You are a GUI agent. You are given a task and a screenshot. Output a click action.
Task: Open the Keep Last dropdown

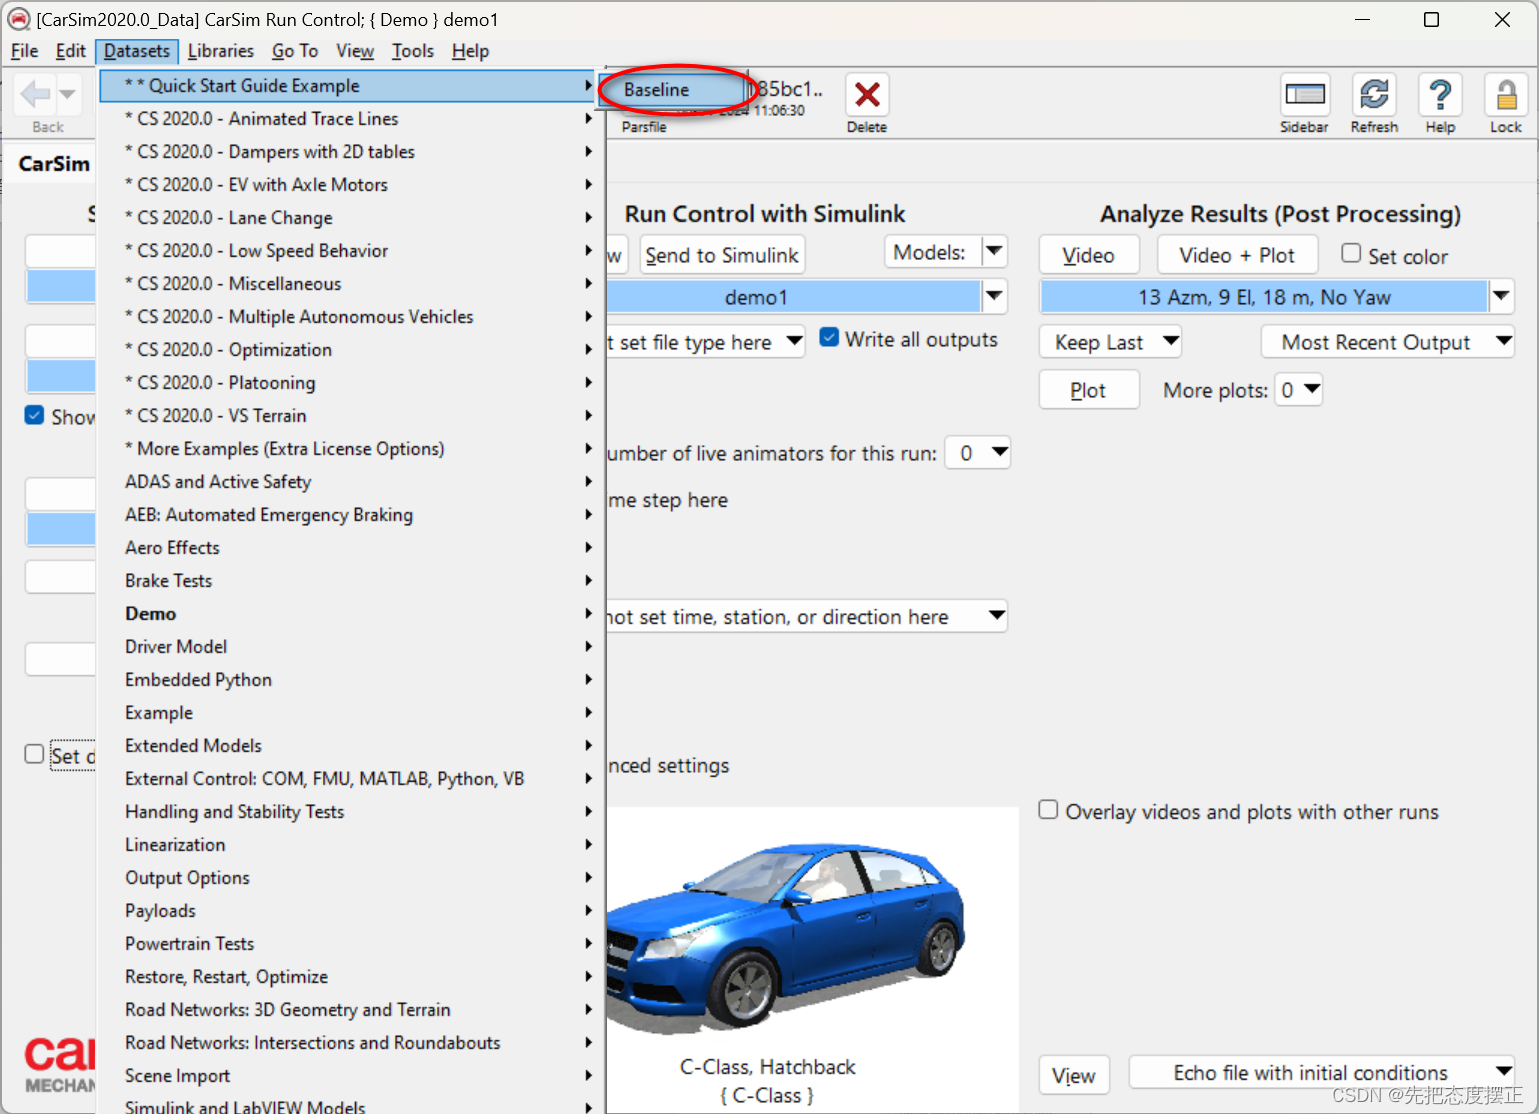[1111, 342]
